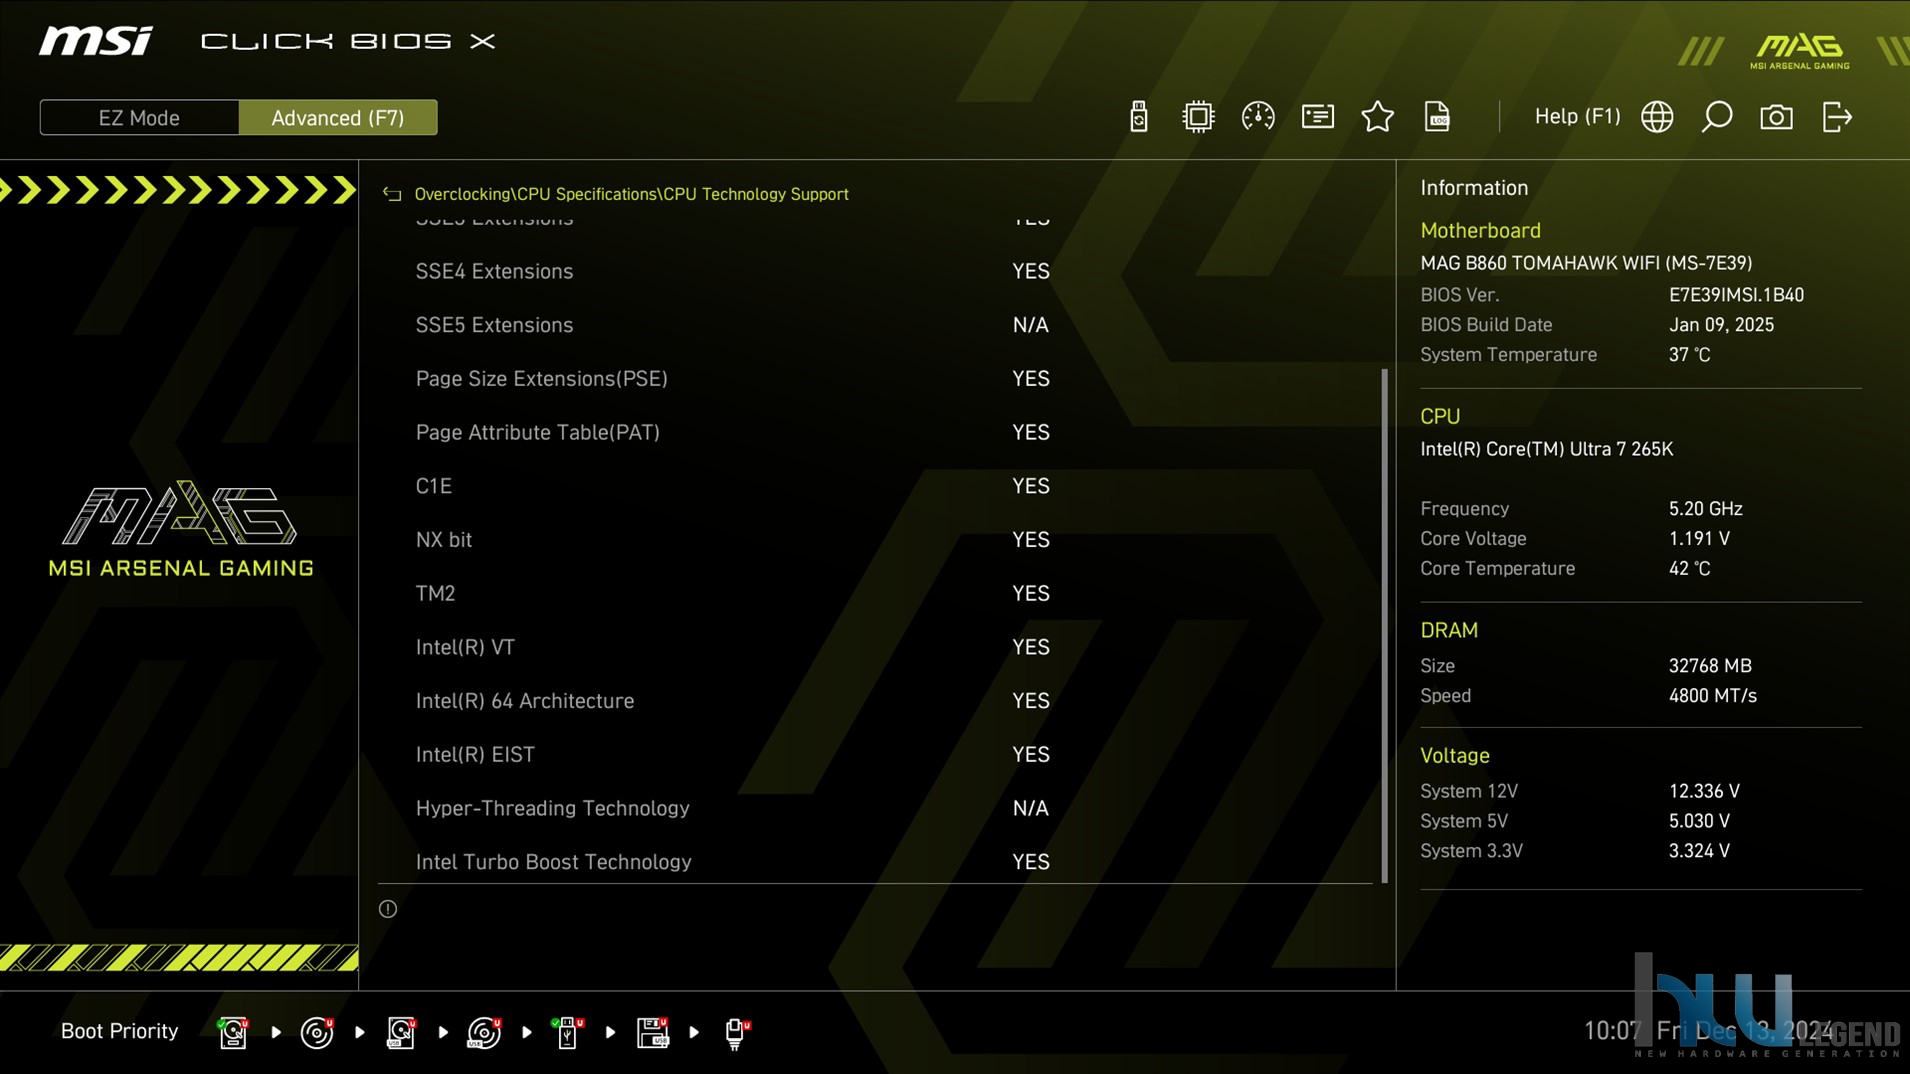This screenshot has width=1910, height=1074.
Task: Click the Core Voltage value 1.191 V
Action: point(1699,539)
